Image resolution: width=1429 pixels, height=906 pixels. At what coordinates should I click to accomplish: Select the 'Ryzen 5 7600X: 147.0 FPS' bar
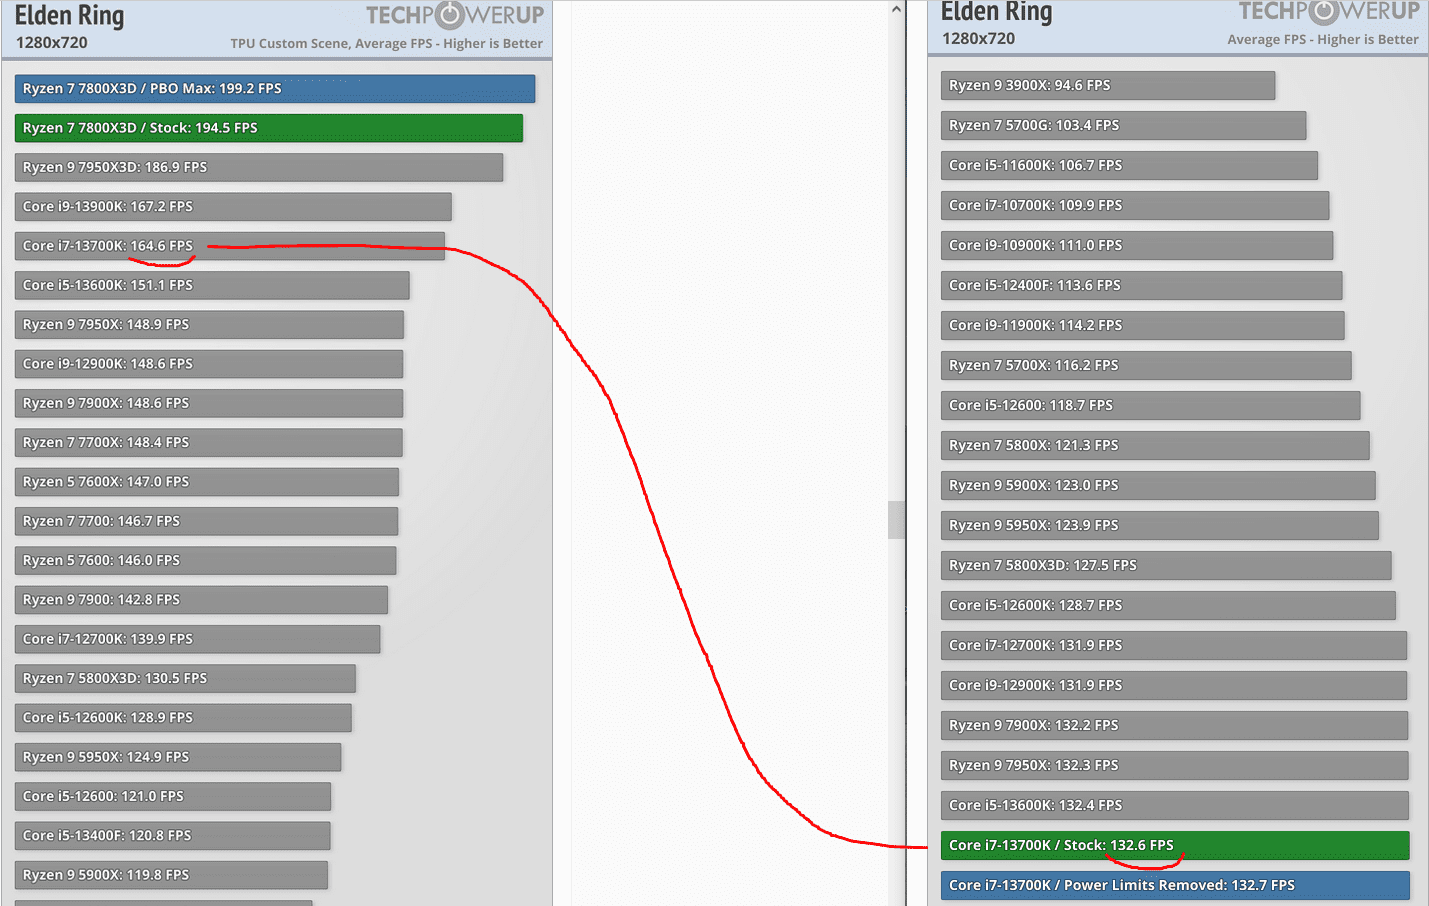click(207, 482)
